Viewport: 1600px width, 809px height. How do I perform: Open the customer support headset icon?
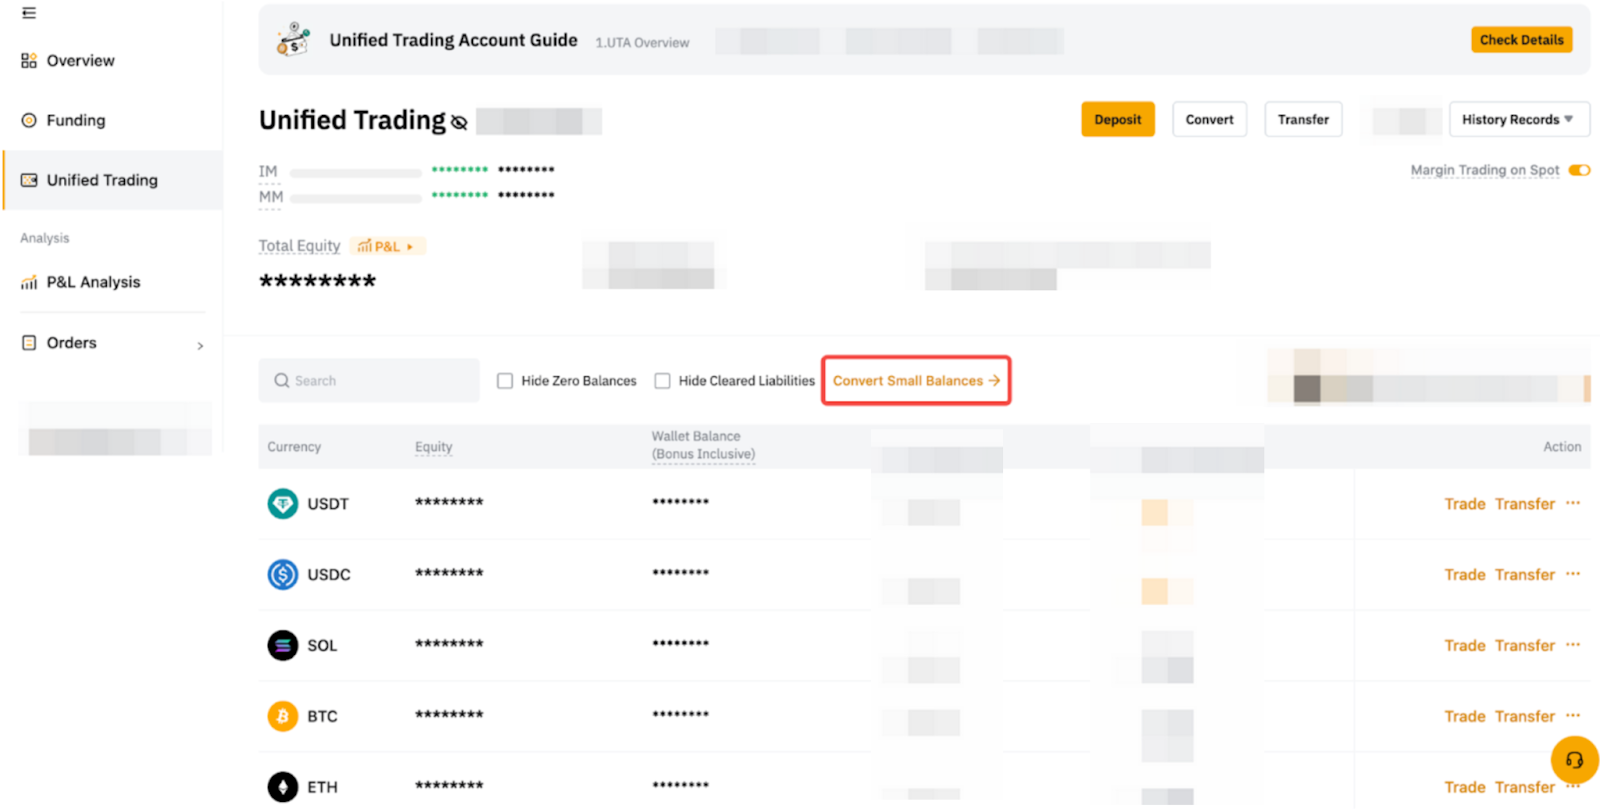(1573, 760)
